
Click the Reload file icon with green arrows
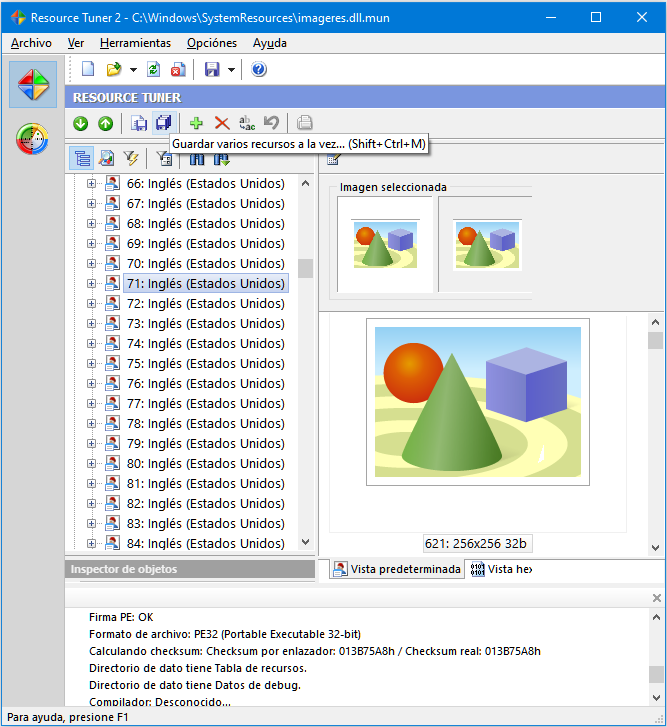pyautogui.click(x=153, y=70)
